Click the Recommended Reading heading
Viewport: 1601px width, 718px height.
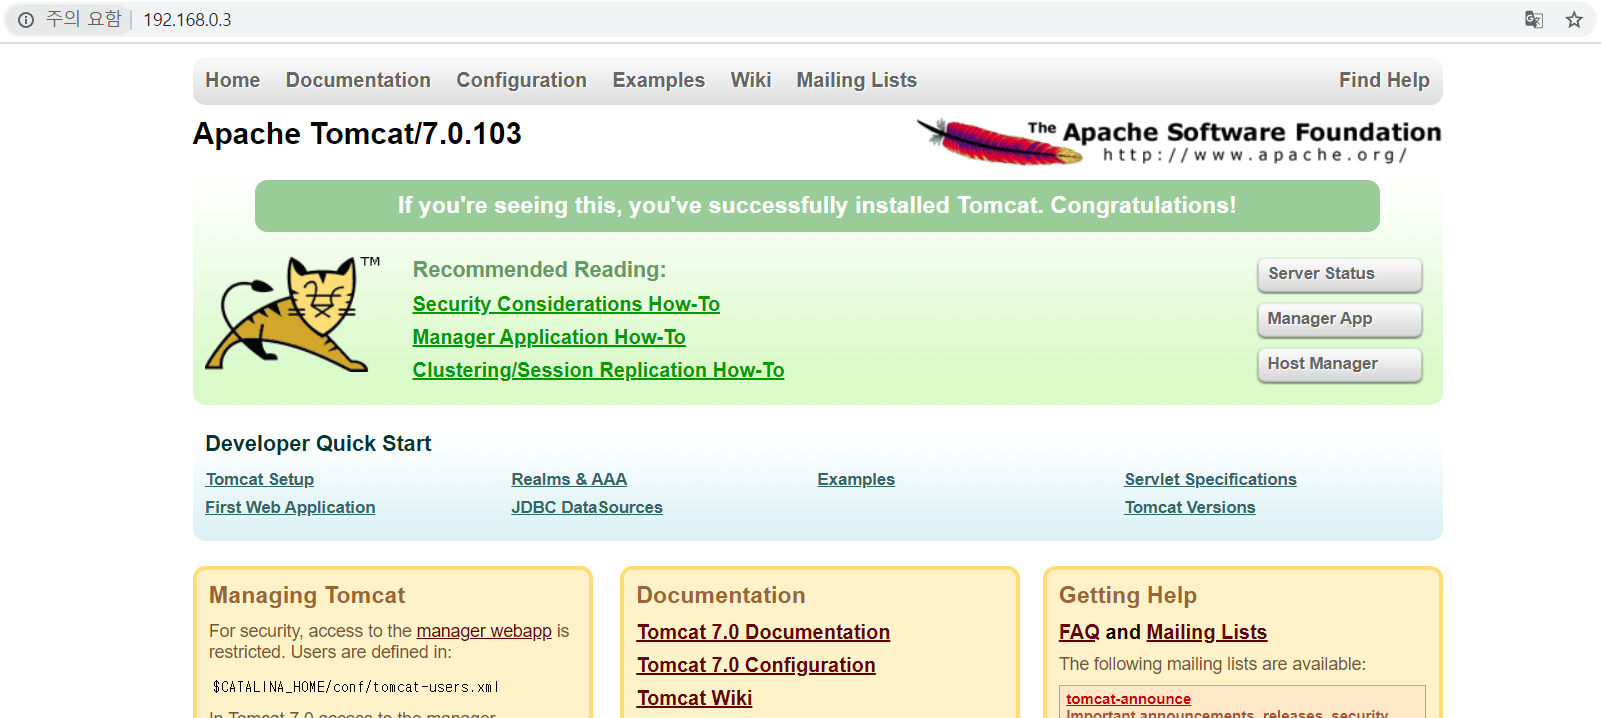(539, 270)
